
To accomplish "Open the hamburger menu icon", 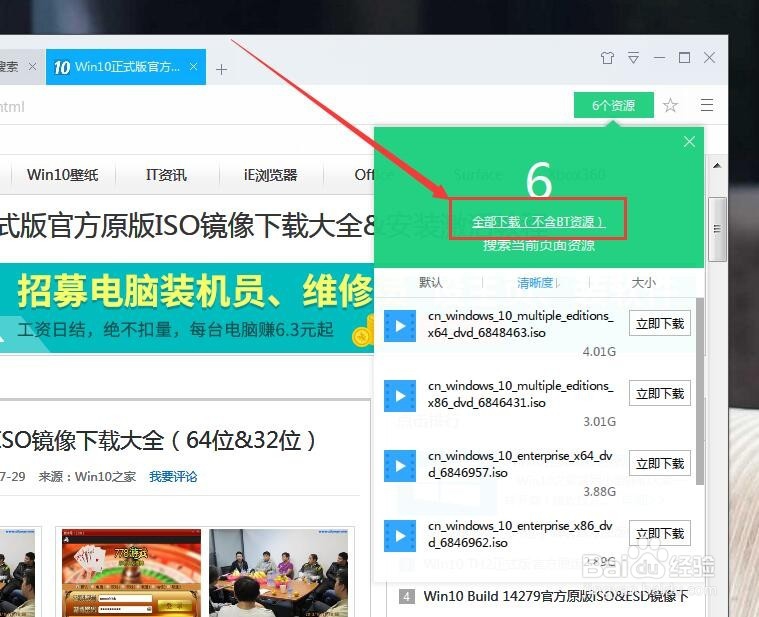I will 707,105.
